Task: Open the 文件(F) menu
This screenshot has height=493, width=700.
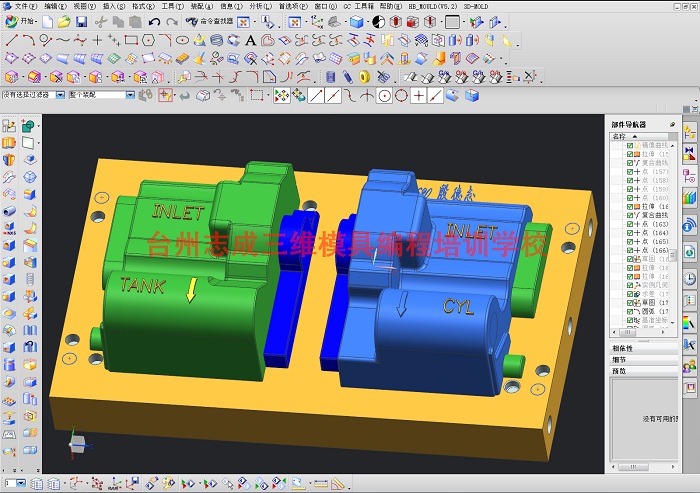Action: point(25,6)
